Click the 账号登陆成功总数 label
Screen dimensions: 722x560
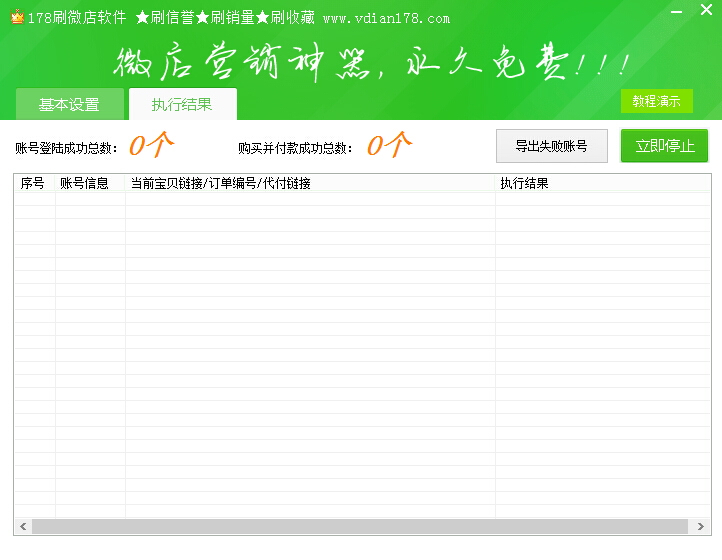(x=66, y=148)
